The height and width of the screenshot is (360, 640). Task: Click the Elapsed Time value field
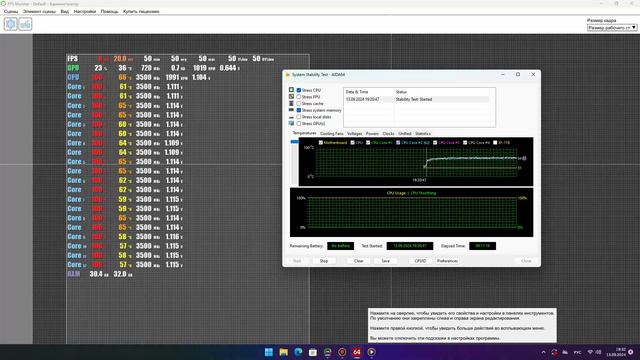coord(482,246)
